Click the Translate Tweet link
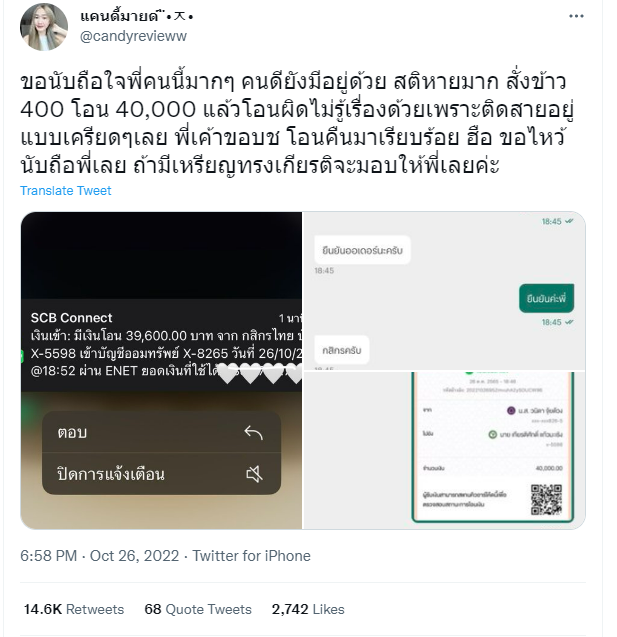The height and width of the screenshot is (637, 617). tap(65, 191)
